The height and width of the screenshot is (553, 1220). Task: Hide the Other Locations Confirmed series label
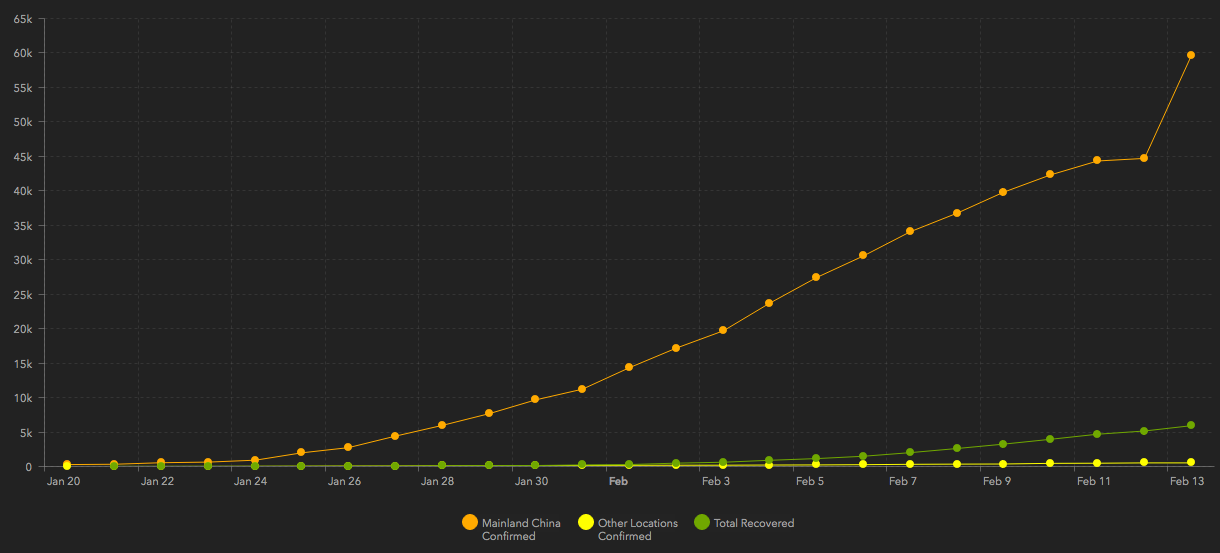(x=637, y=529)
